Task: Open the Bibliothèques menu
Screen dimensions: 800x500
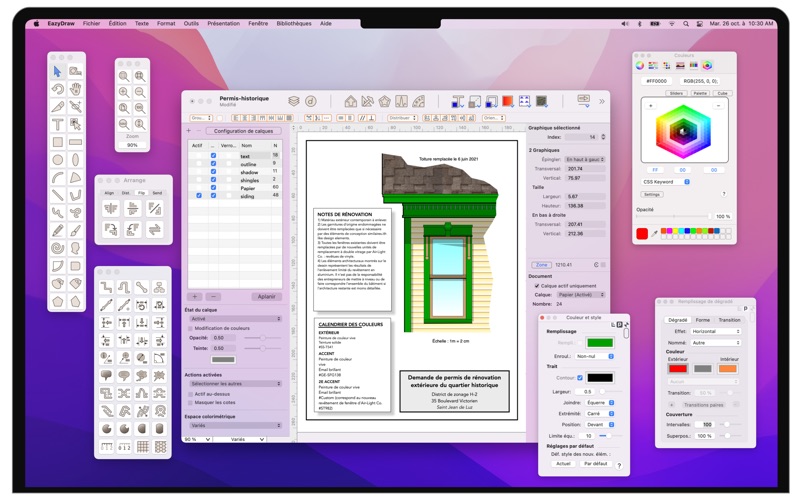Action: [x=294, y=23]
